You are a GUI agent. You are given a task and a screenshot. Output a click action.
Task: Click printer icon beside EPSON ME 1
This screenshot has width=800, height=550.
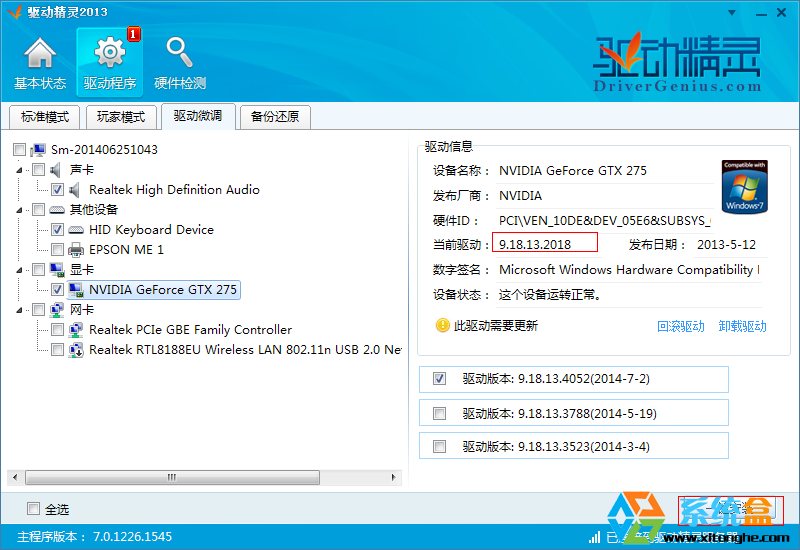click(76, 249)
